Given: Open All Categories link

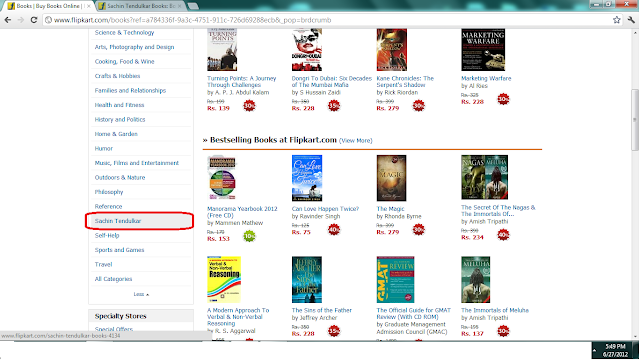Looking at the screenshot, I should [x=113, y=279].
